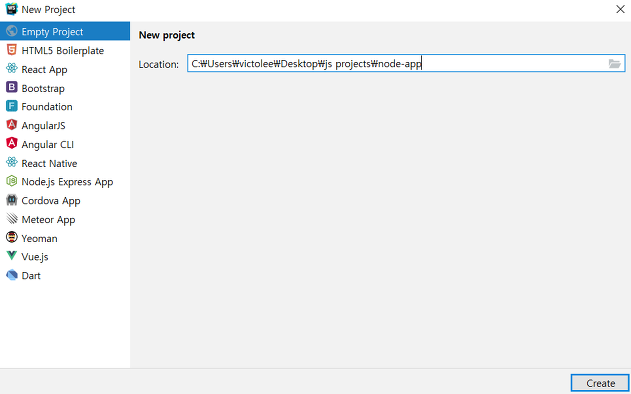
Task: Pick Yeoman generator label
Action: click(x=39, y=238)
